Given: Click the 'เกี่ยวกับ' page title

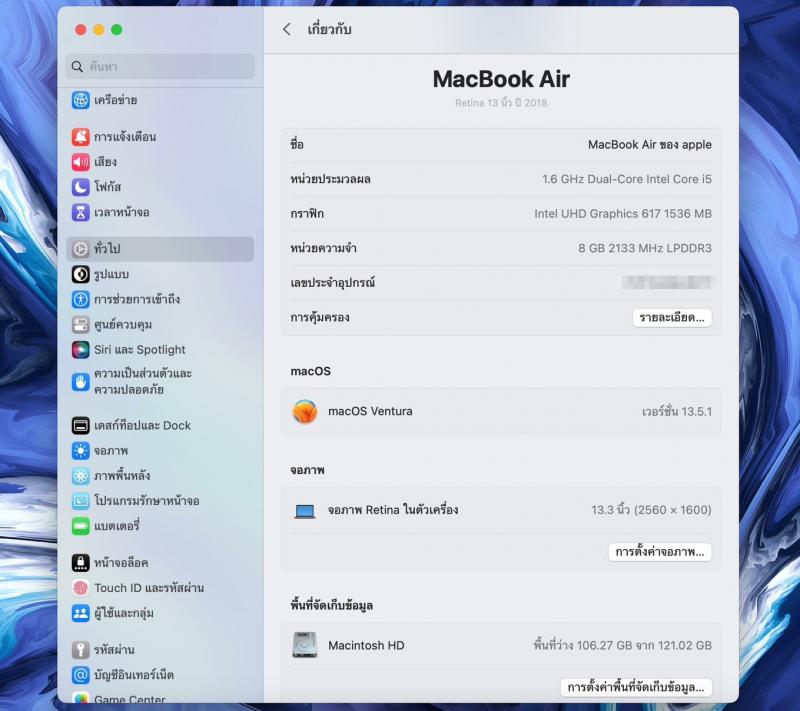Looking at the screenshot, I should [329, 30].
